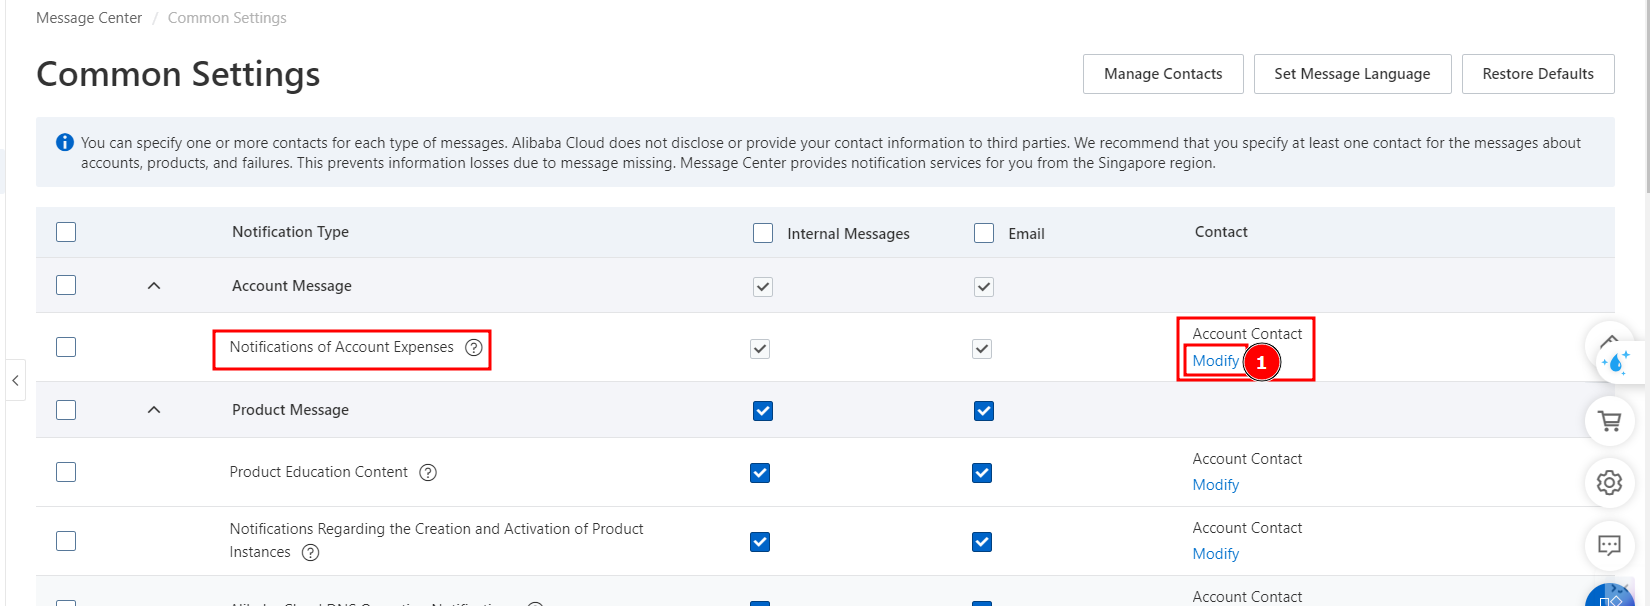Screen dimensions: 1650x606
Task: Open the shopping cart floating icon
Action: pyautogui.click(x=1609, y=421)
